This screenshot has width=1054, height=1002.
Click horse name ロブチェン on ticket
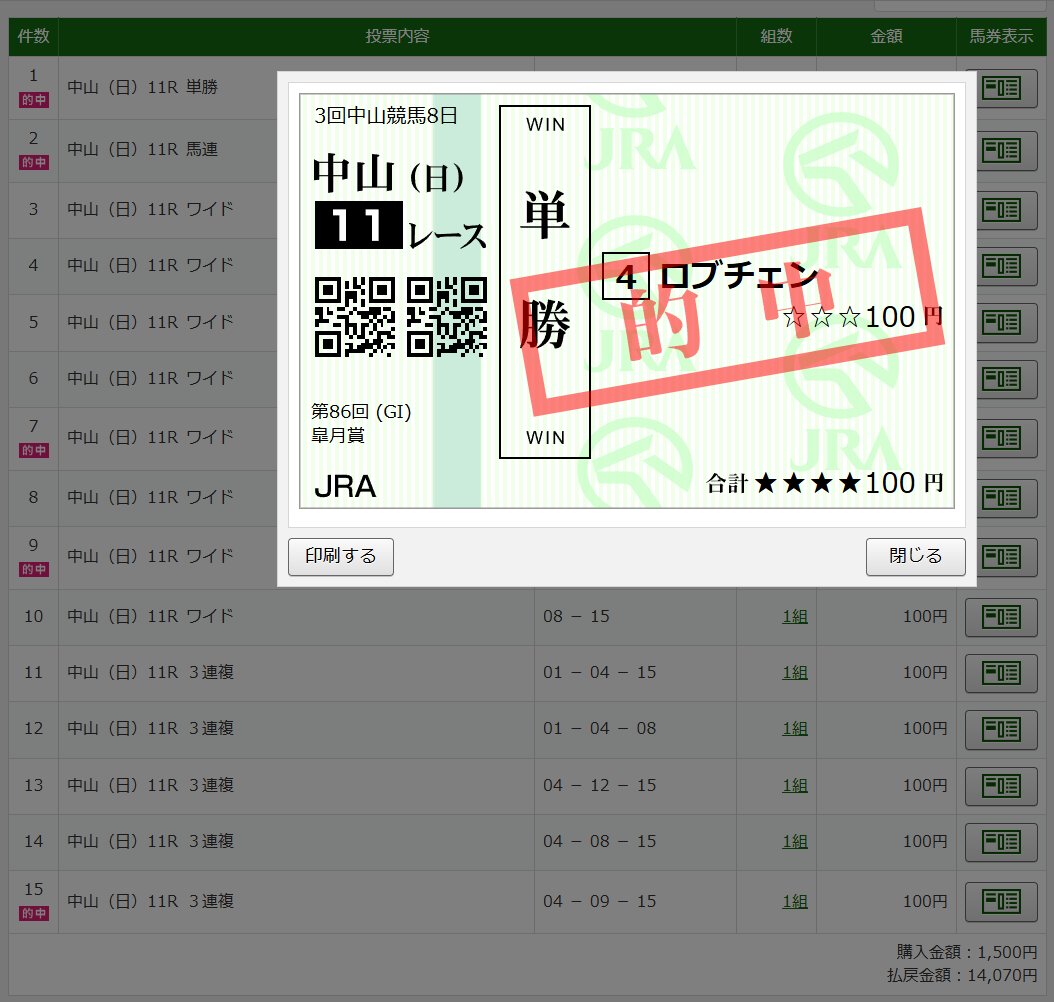pos(739,276)
